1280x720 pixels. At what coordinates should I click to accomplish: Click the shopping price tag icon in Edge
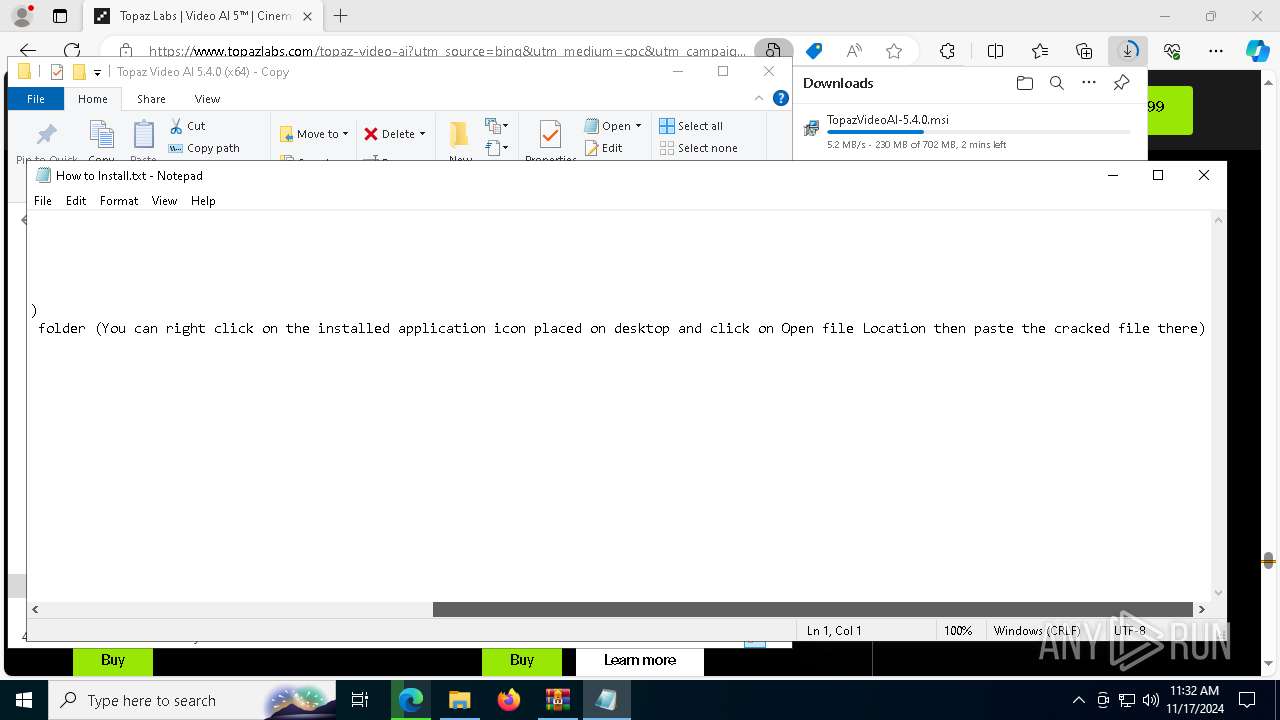coord(814,51)
